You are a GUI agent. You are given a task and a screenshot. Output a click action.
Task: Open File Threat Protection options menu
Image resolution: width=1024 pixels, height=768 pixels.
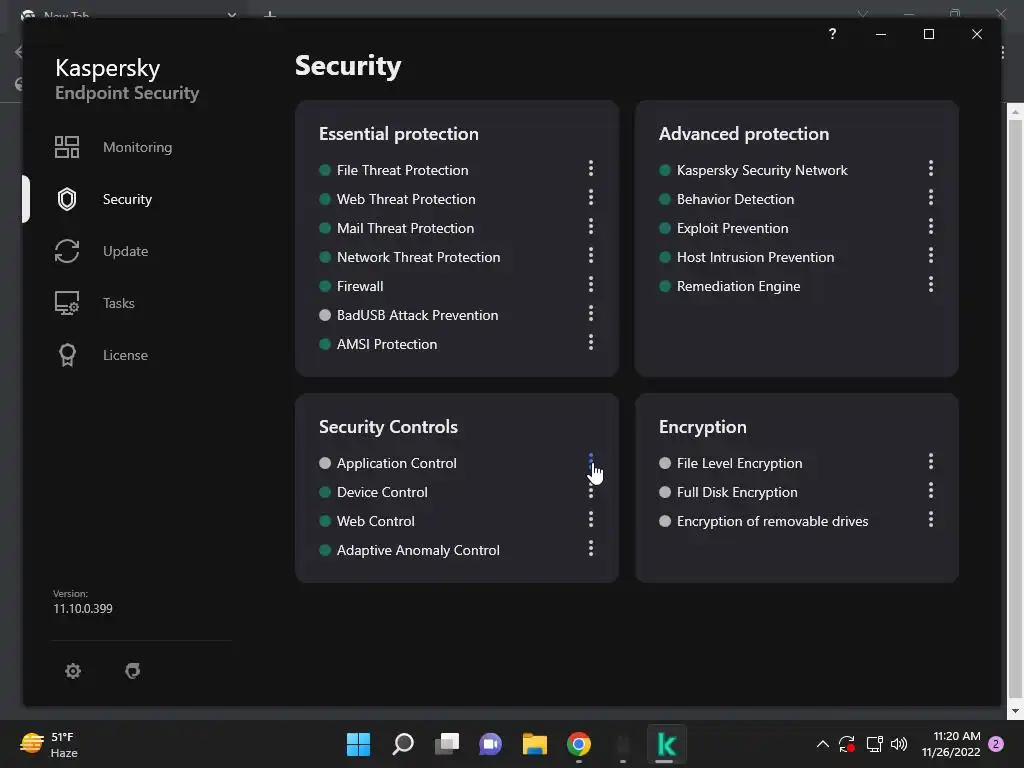point(591,168)
